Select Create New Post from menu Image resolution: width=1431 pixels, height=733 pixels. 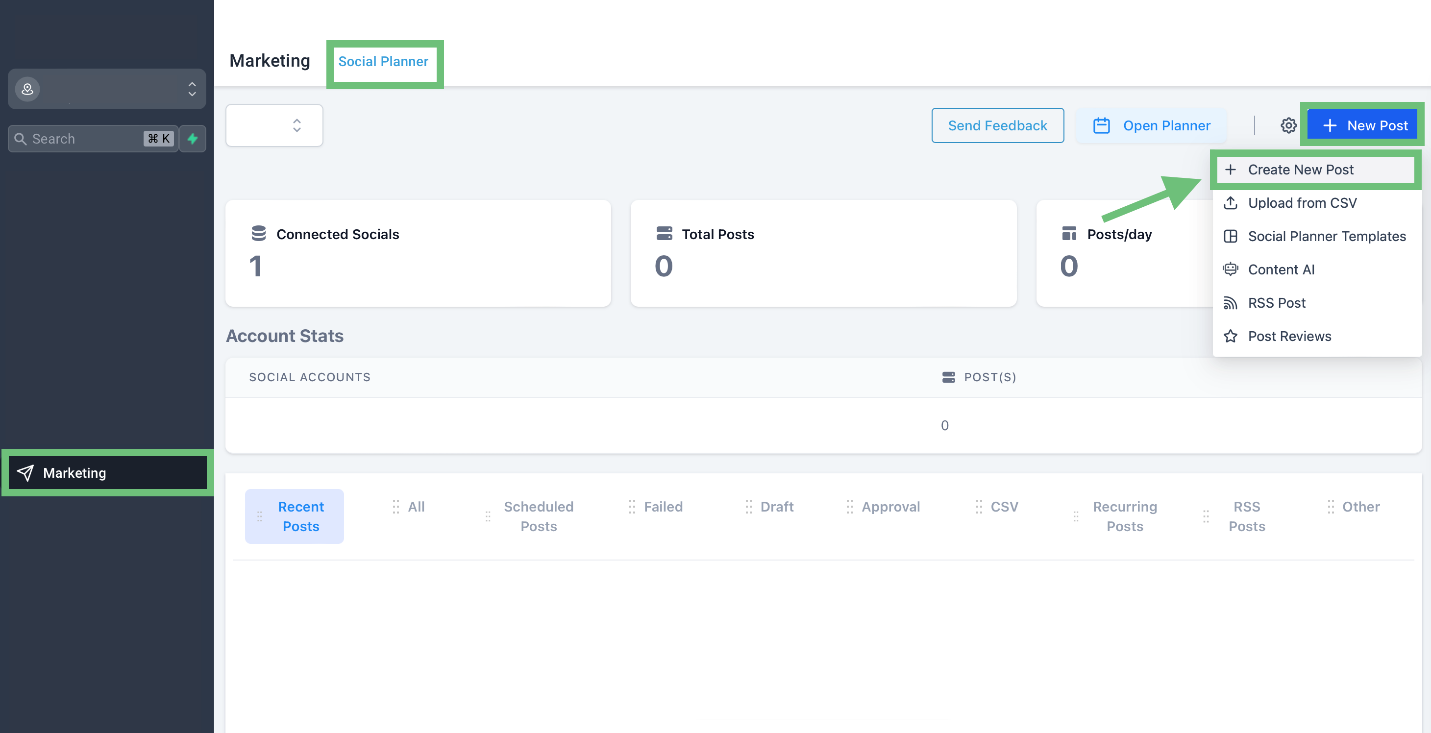click(x=1316, y=170)
